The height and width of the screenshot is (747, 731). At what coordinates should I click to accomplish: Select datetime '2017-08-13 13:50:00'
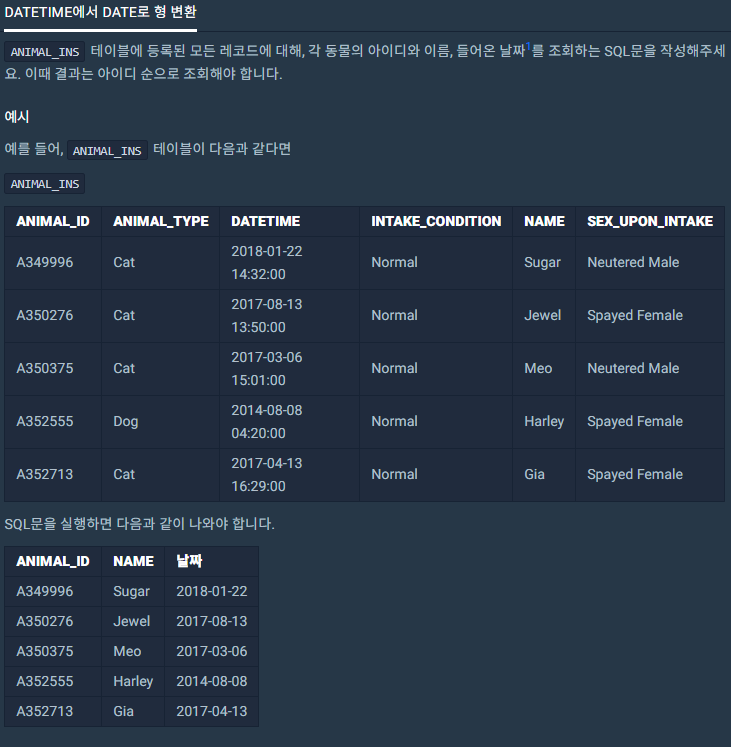pyautogui.click(x=267, y=315)
